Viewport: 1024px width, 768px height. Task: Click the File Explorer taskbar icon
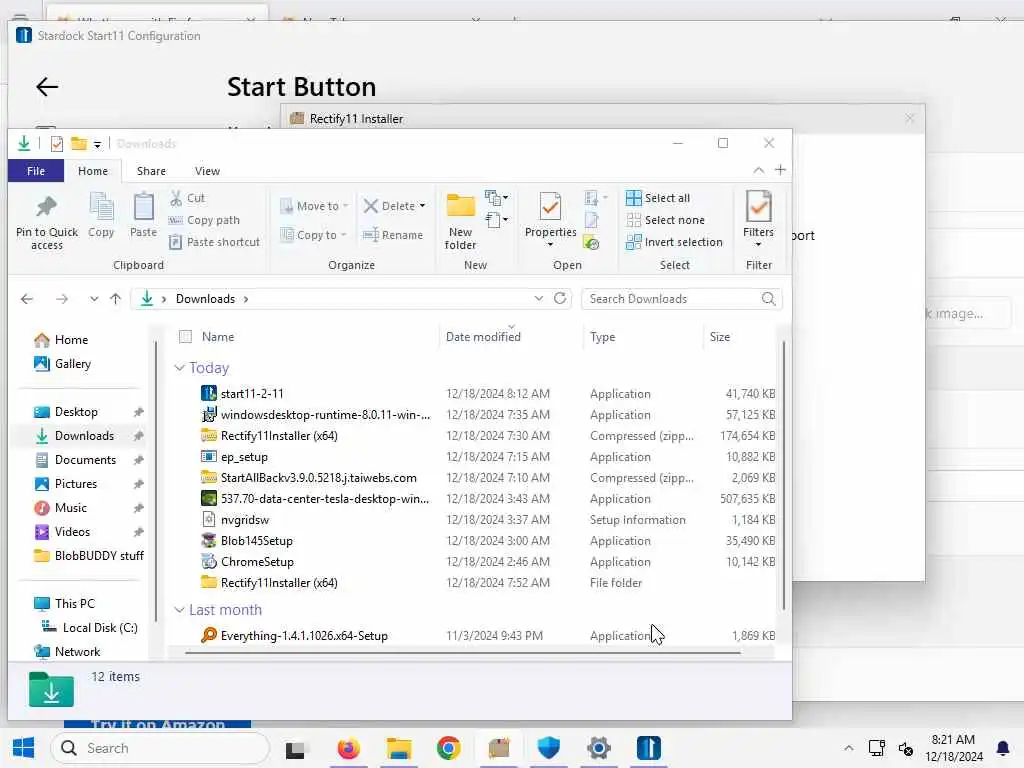398,748
